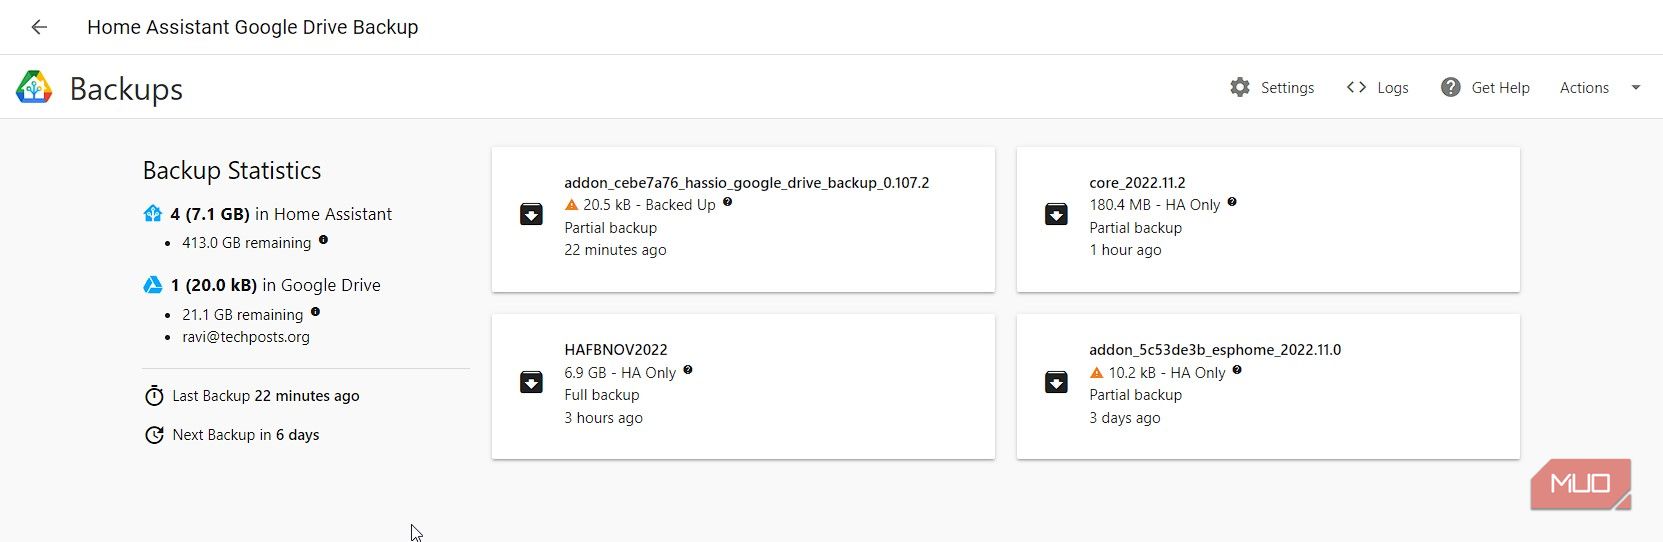The height and width of the screenshot is (542, 1663).
Task: Click the archive icon for HAFBNOV2022 backup
Action: click(x=531, y=382)
